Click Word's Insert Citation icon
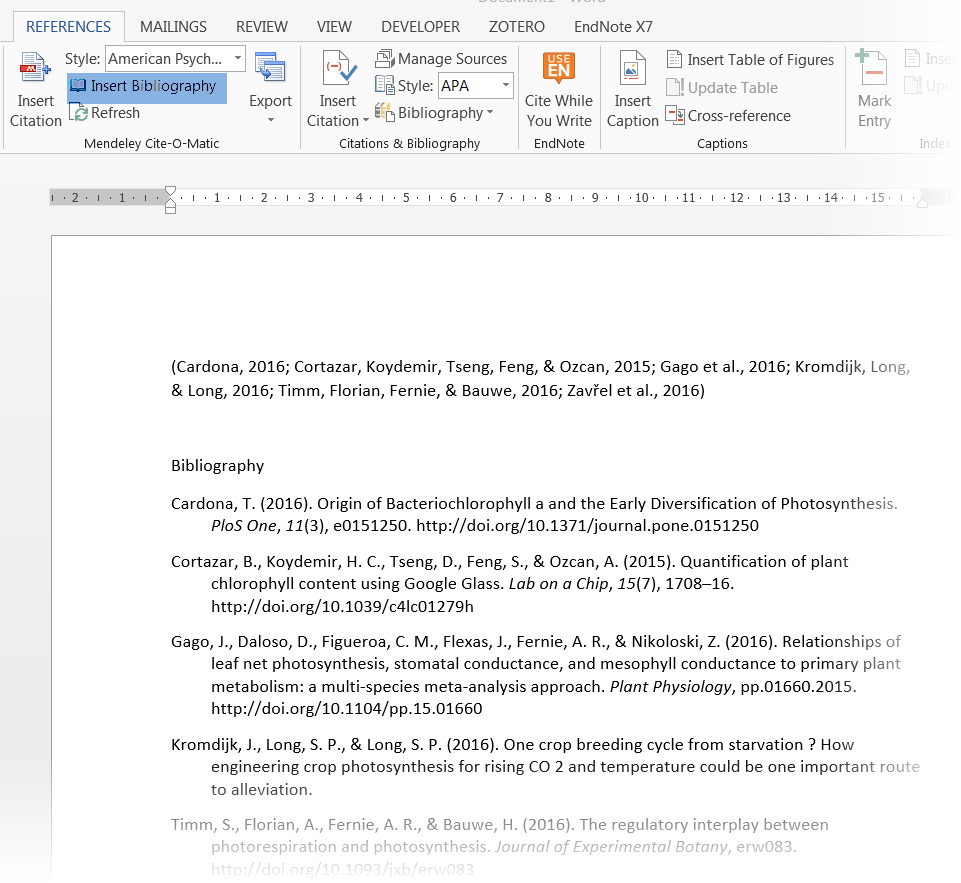Viewport: 961px width, 883px height. 338,67
